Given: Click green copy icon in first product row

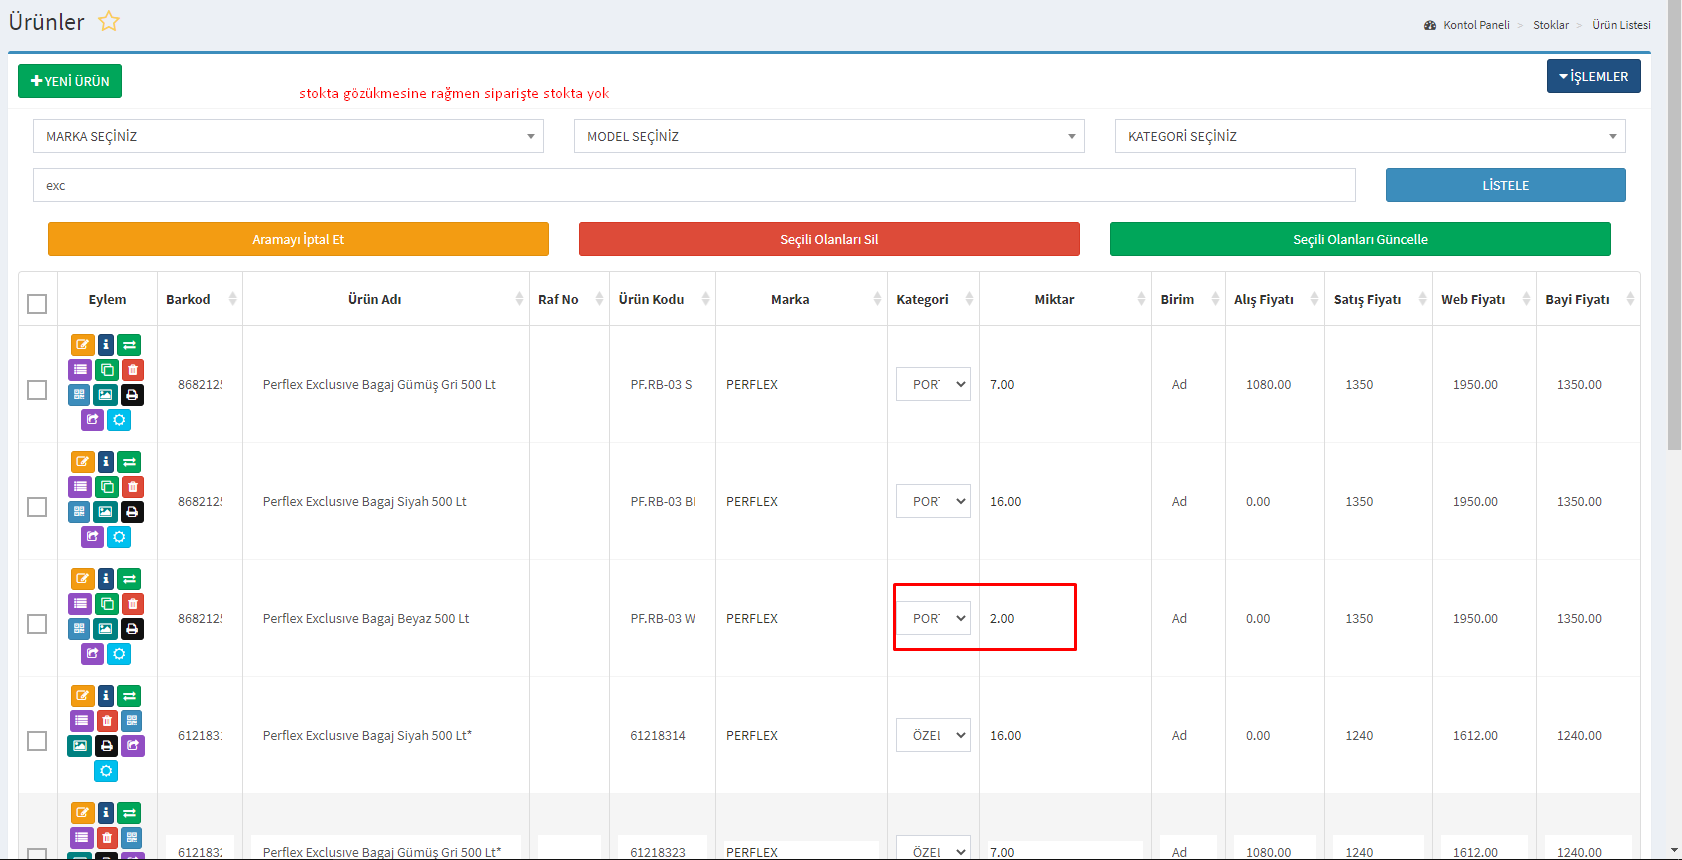Looking at the screenshot, I should tap(106, 370).
